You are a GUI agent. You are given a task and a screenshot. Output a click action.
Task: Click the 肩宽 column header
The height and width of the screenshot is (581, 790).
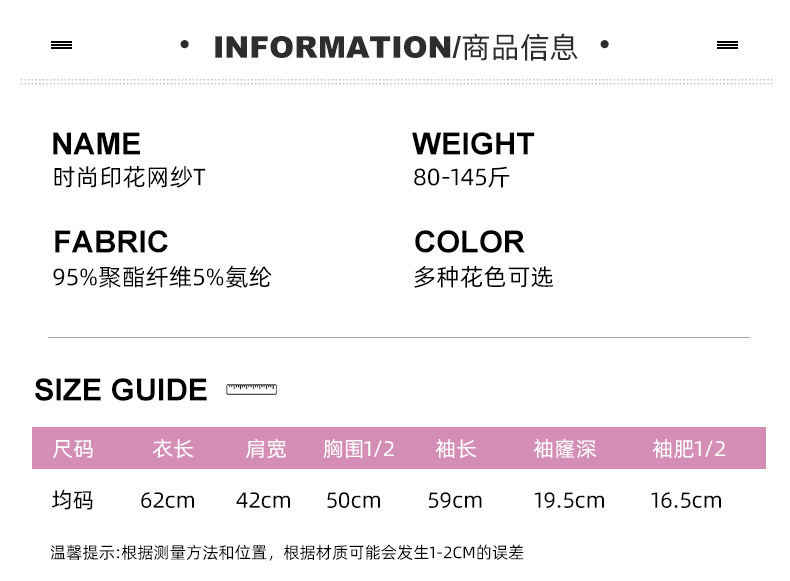click(265, 449)
